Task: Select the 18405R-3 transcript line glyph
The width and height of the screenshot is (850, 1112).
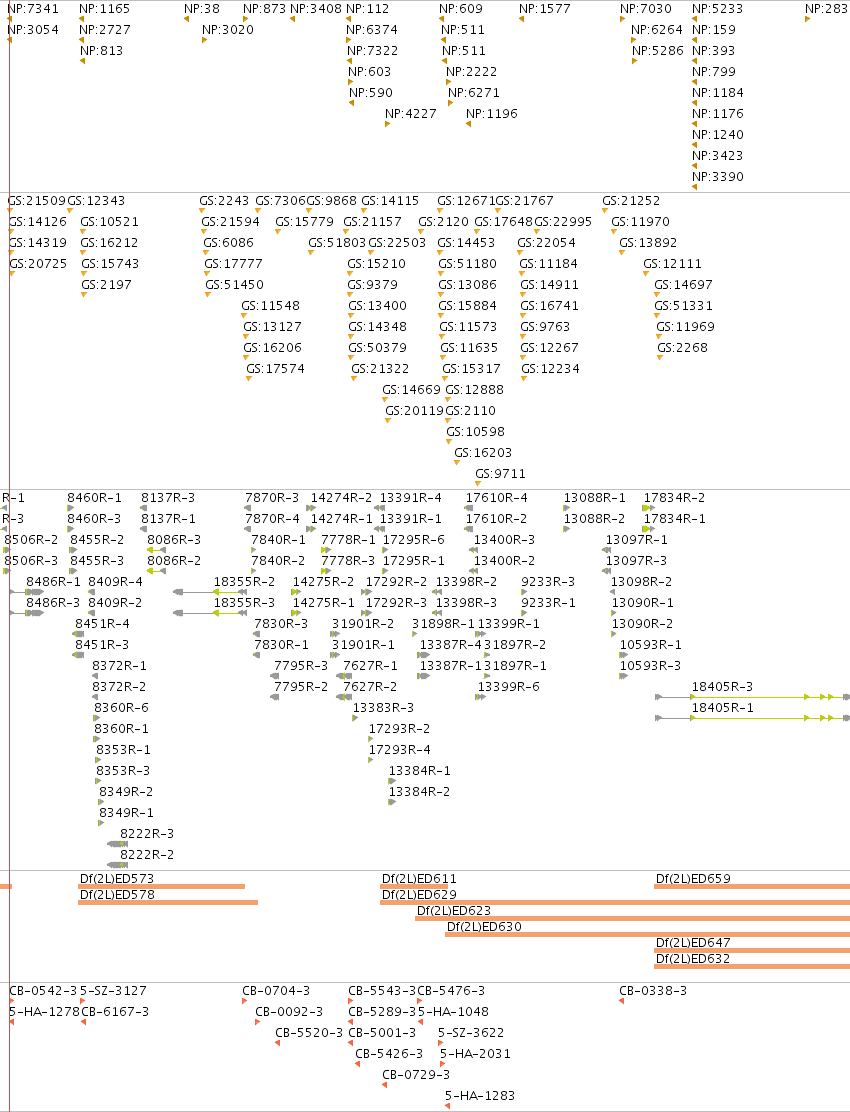Action: tap(752, 697)
